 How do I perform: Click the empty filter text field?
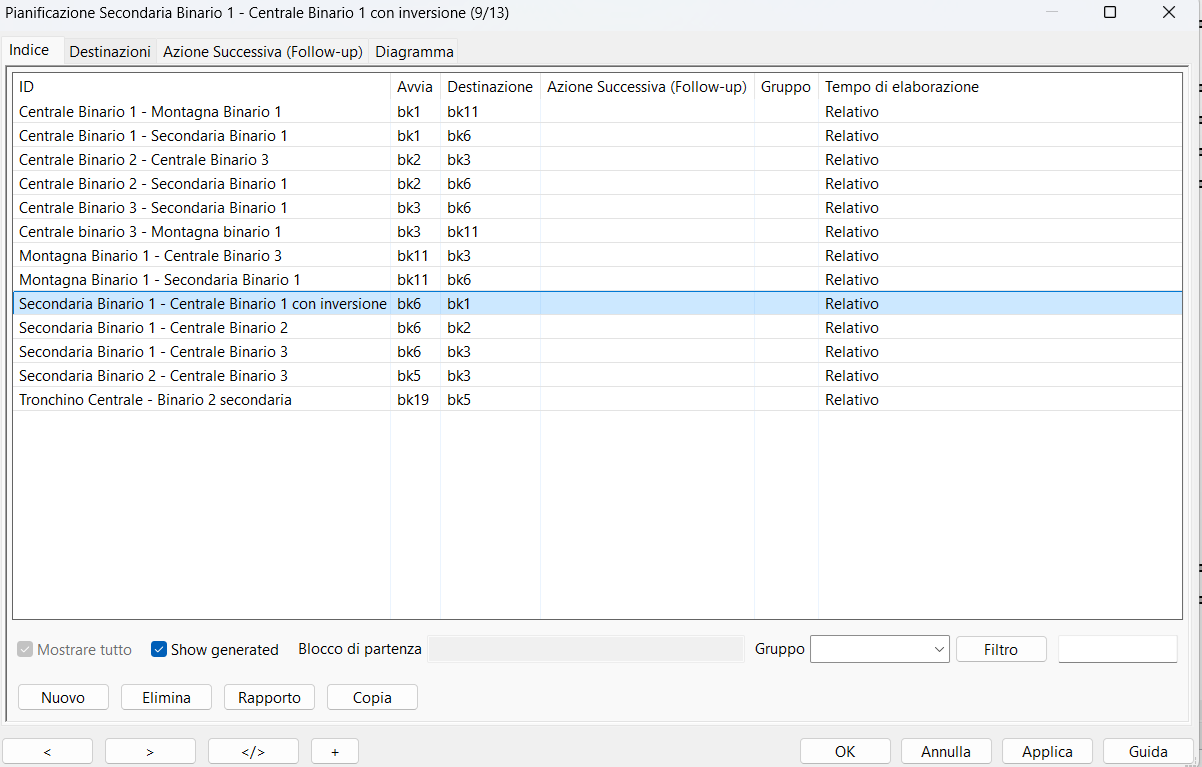coord(1117,649)
